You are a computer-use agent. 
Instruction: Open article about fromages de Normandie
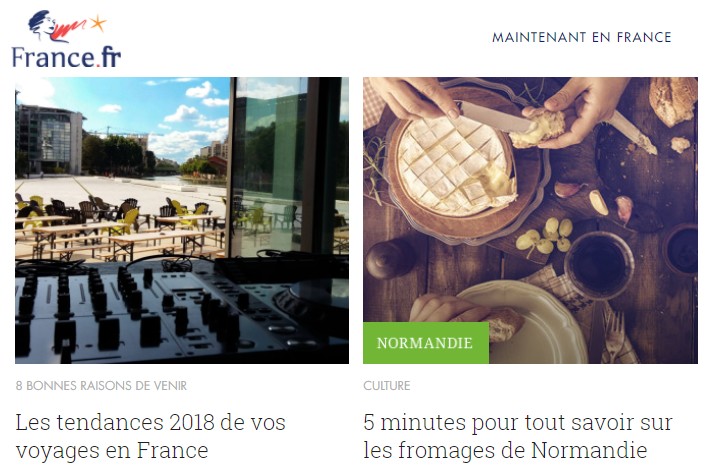(518, 436)
